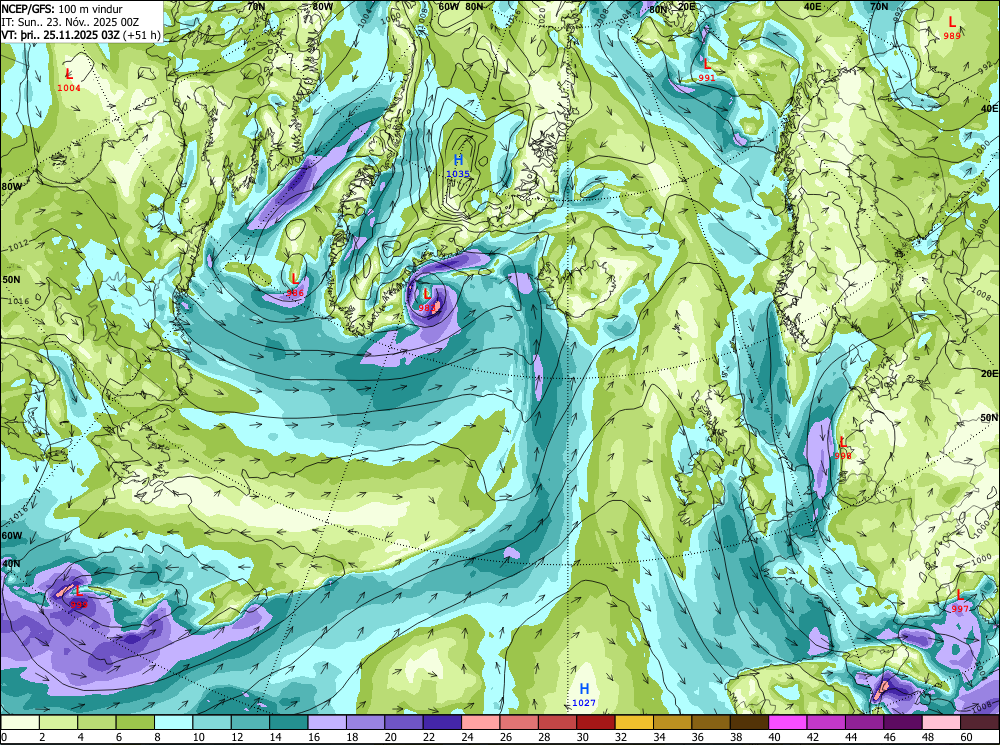Image resolution: width=1000 pixels, height=745 pixels.
Task: Select the L 983 low pressure center
Action: 427,300
